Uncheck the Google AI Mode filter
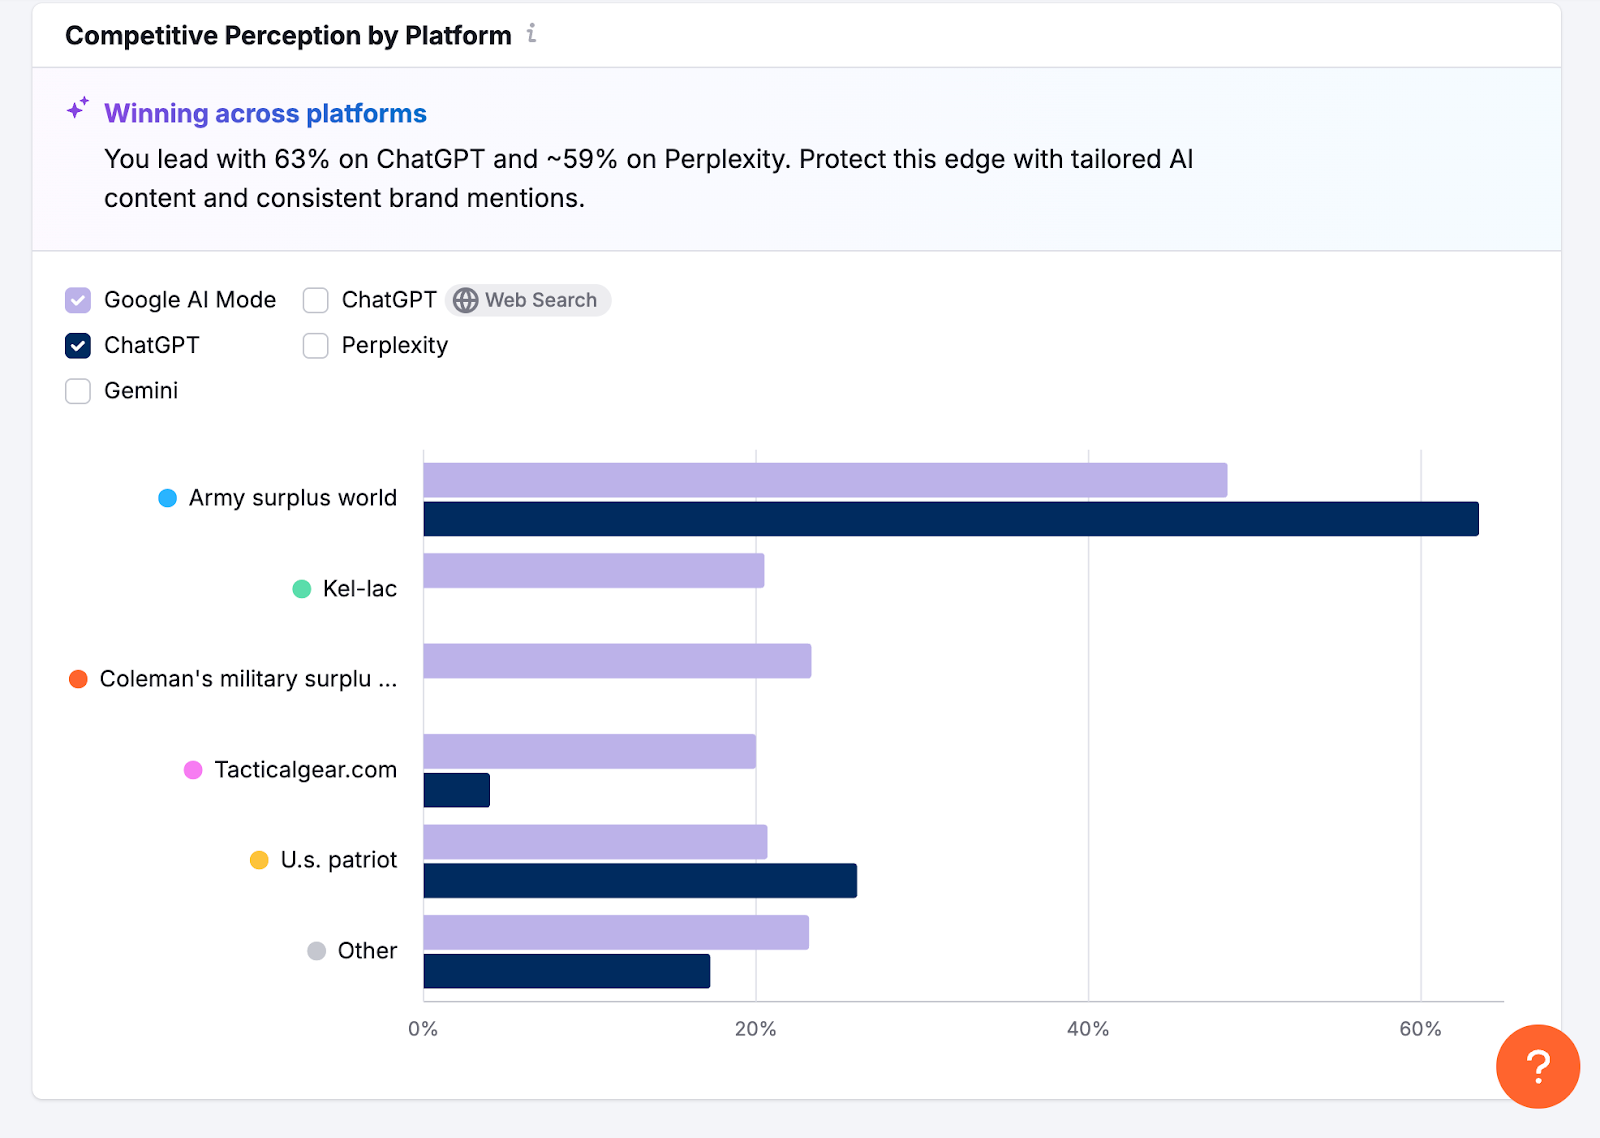This screenshot has height=1138, width=1600. click(78, 299)
